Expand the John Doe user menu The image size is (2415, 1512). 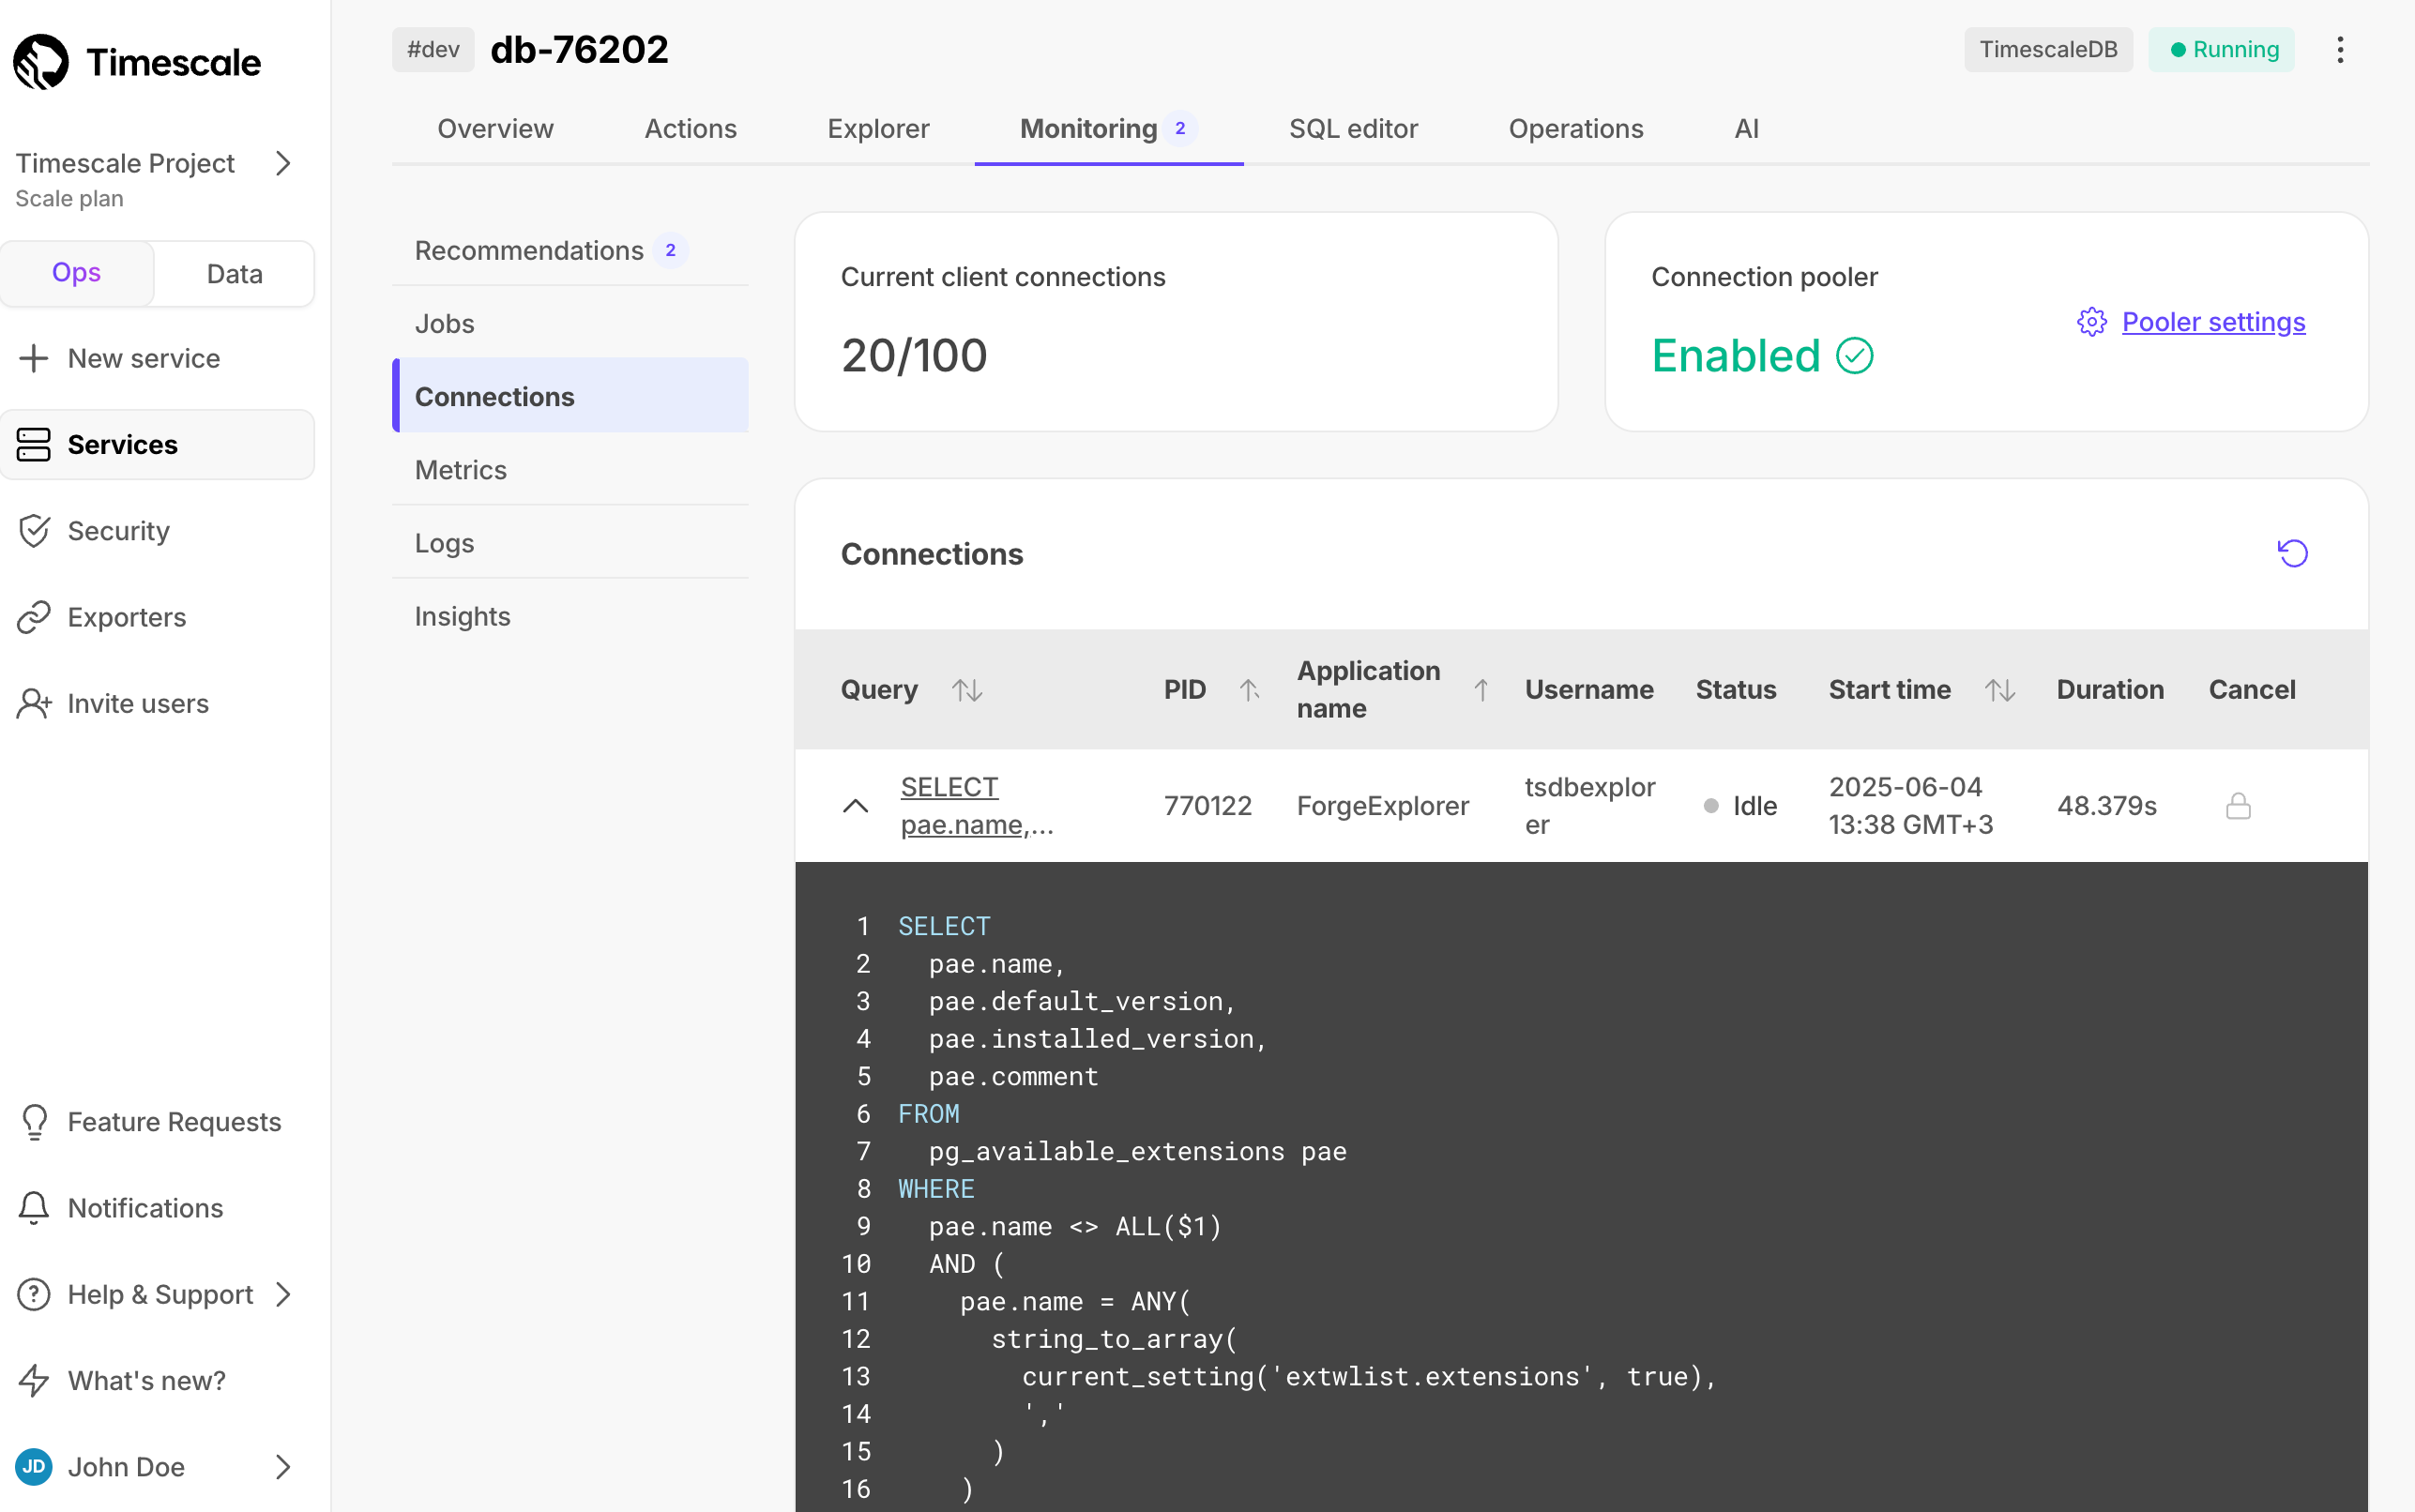point(283,1466)
